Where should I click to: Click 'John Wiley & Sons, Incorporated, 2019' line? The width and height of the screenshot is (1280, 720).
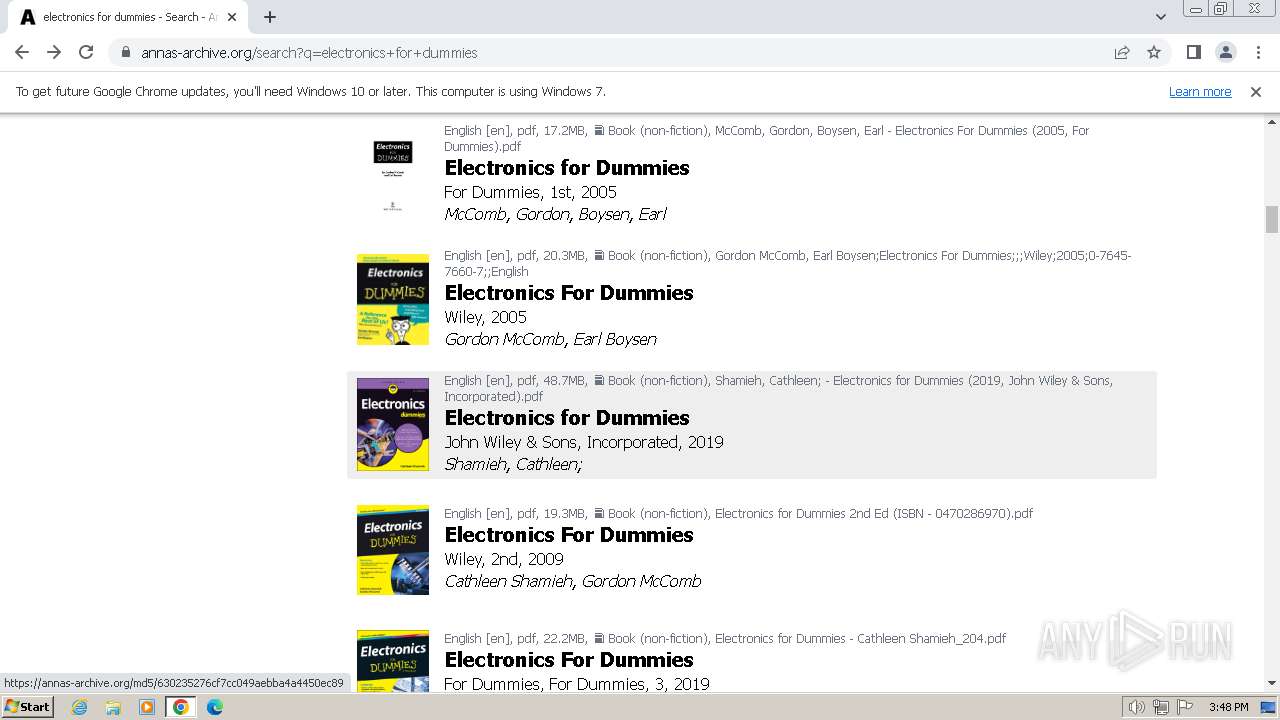pos(584,442)
